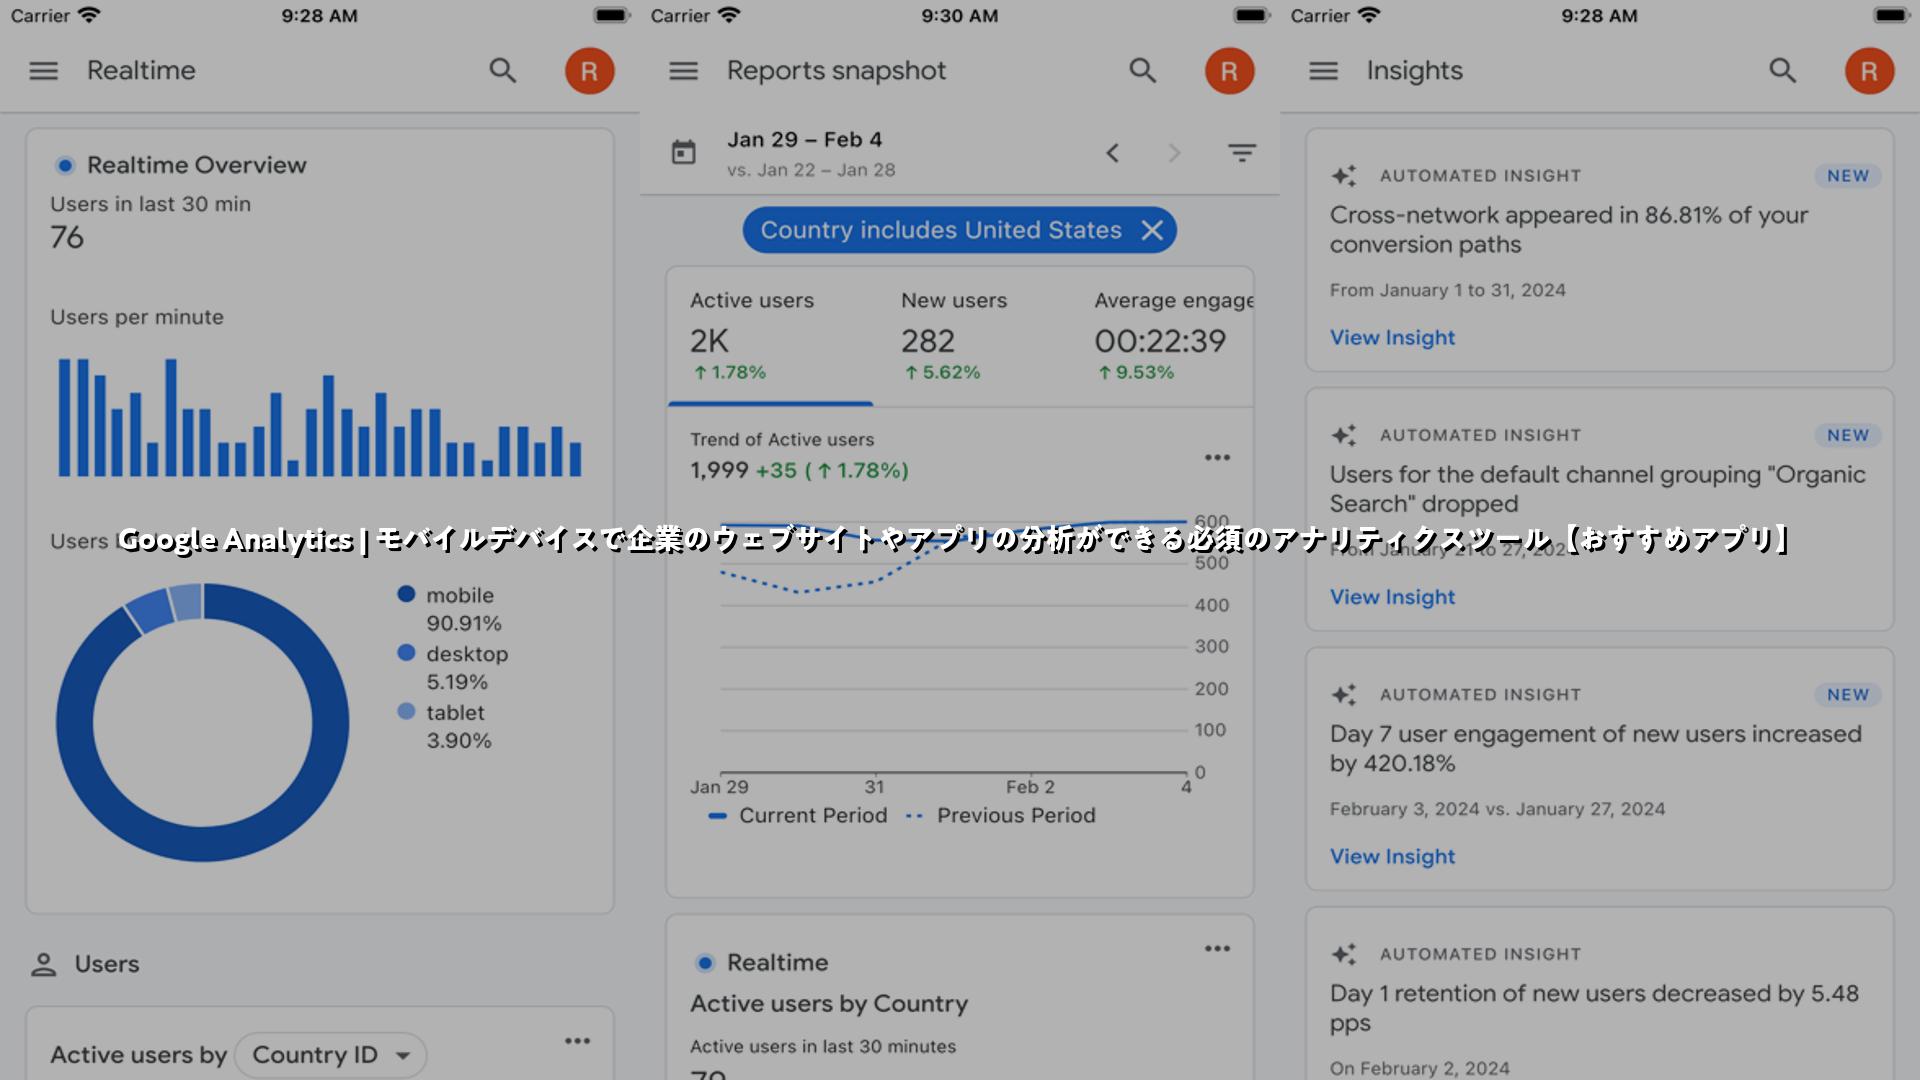The height and width of the screenshot is (1080, 1920).
Task: Click Jan 29 – Feb 4 date range
Action: click(804, 140)
